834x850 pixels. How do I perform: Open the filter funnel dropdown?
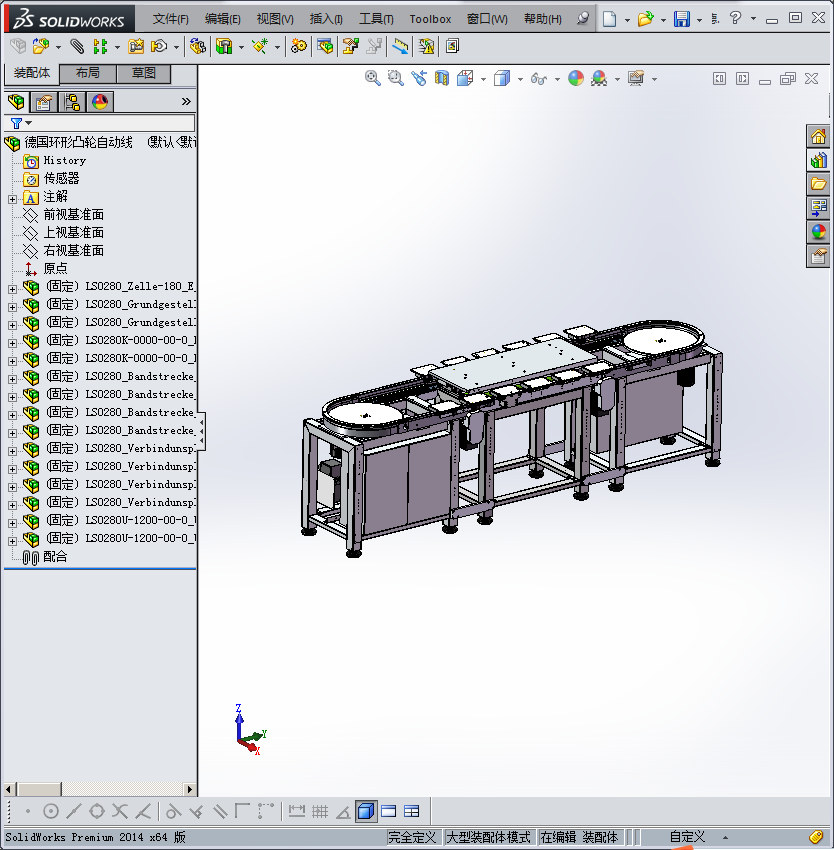point(20,123)
